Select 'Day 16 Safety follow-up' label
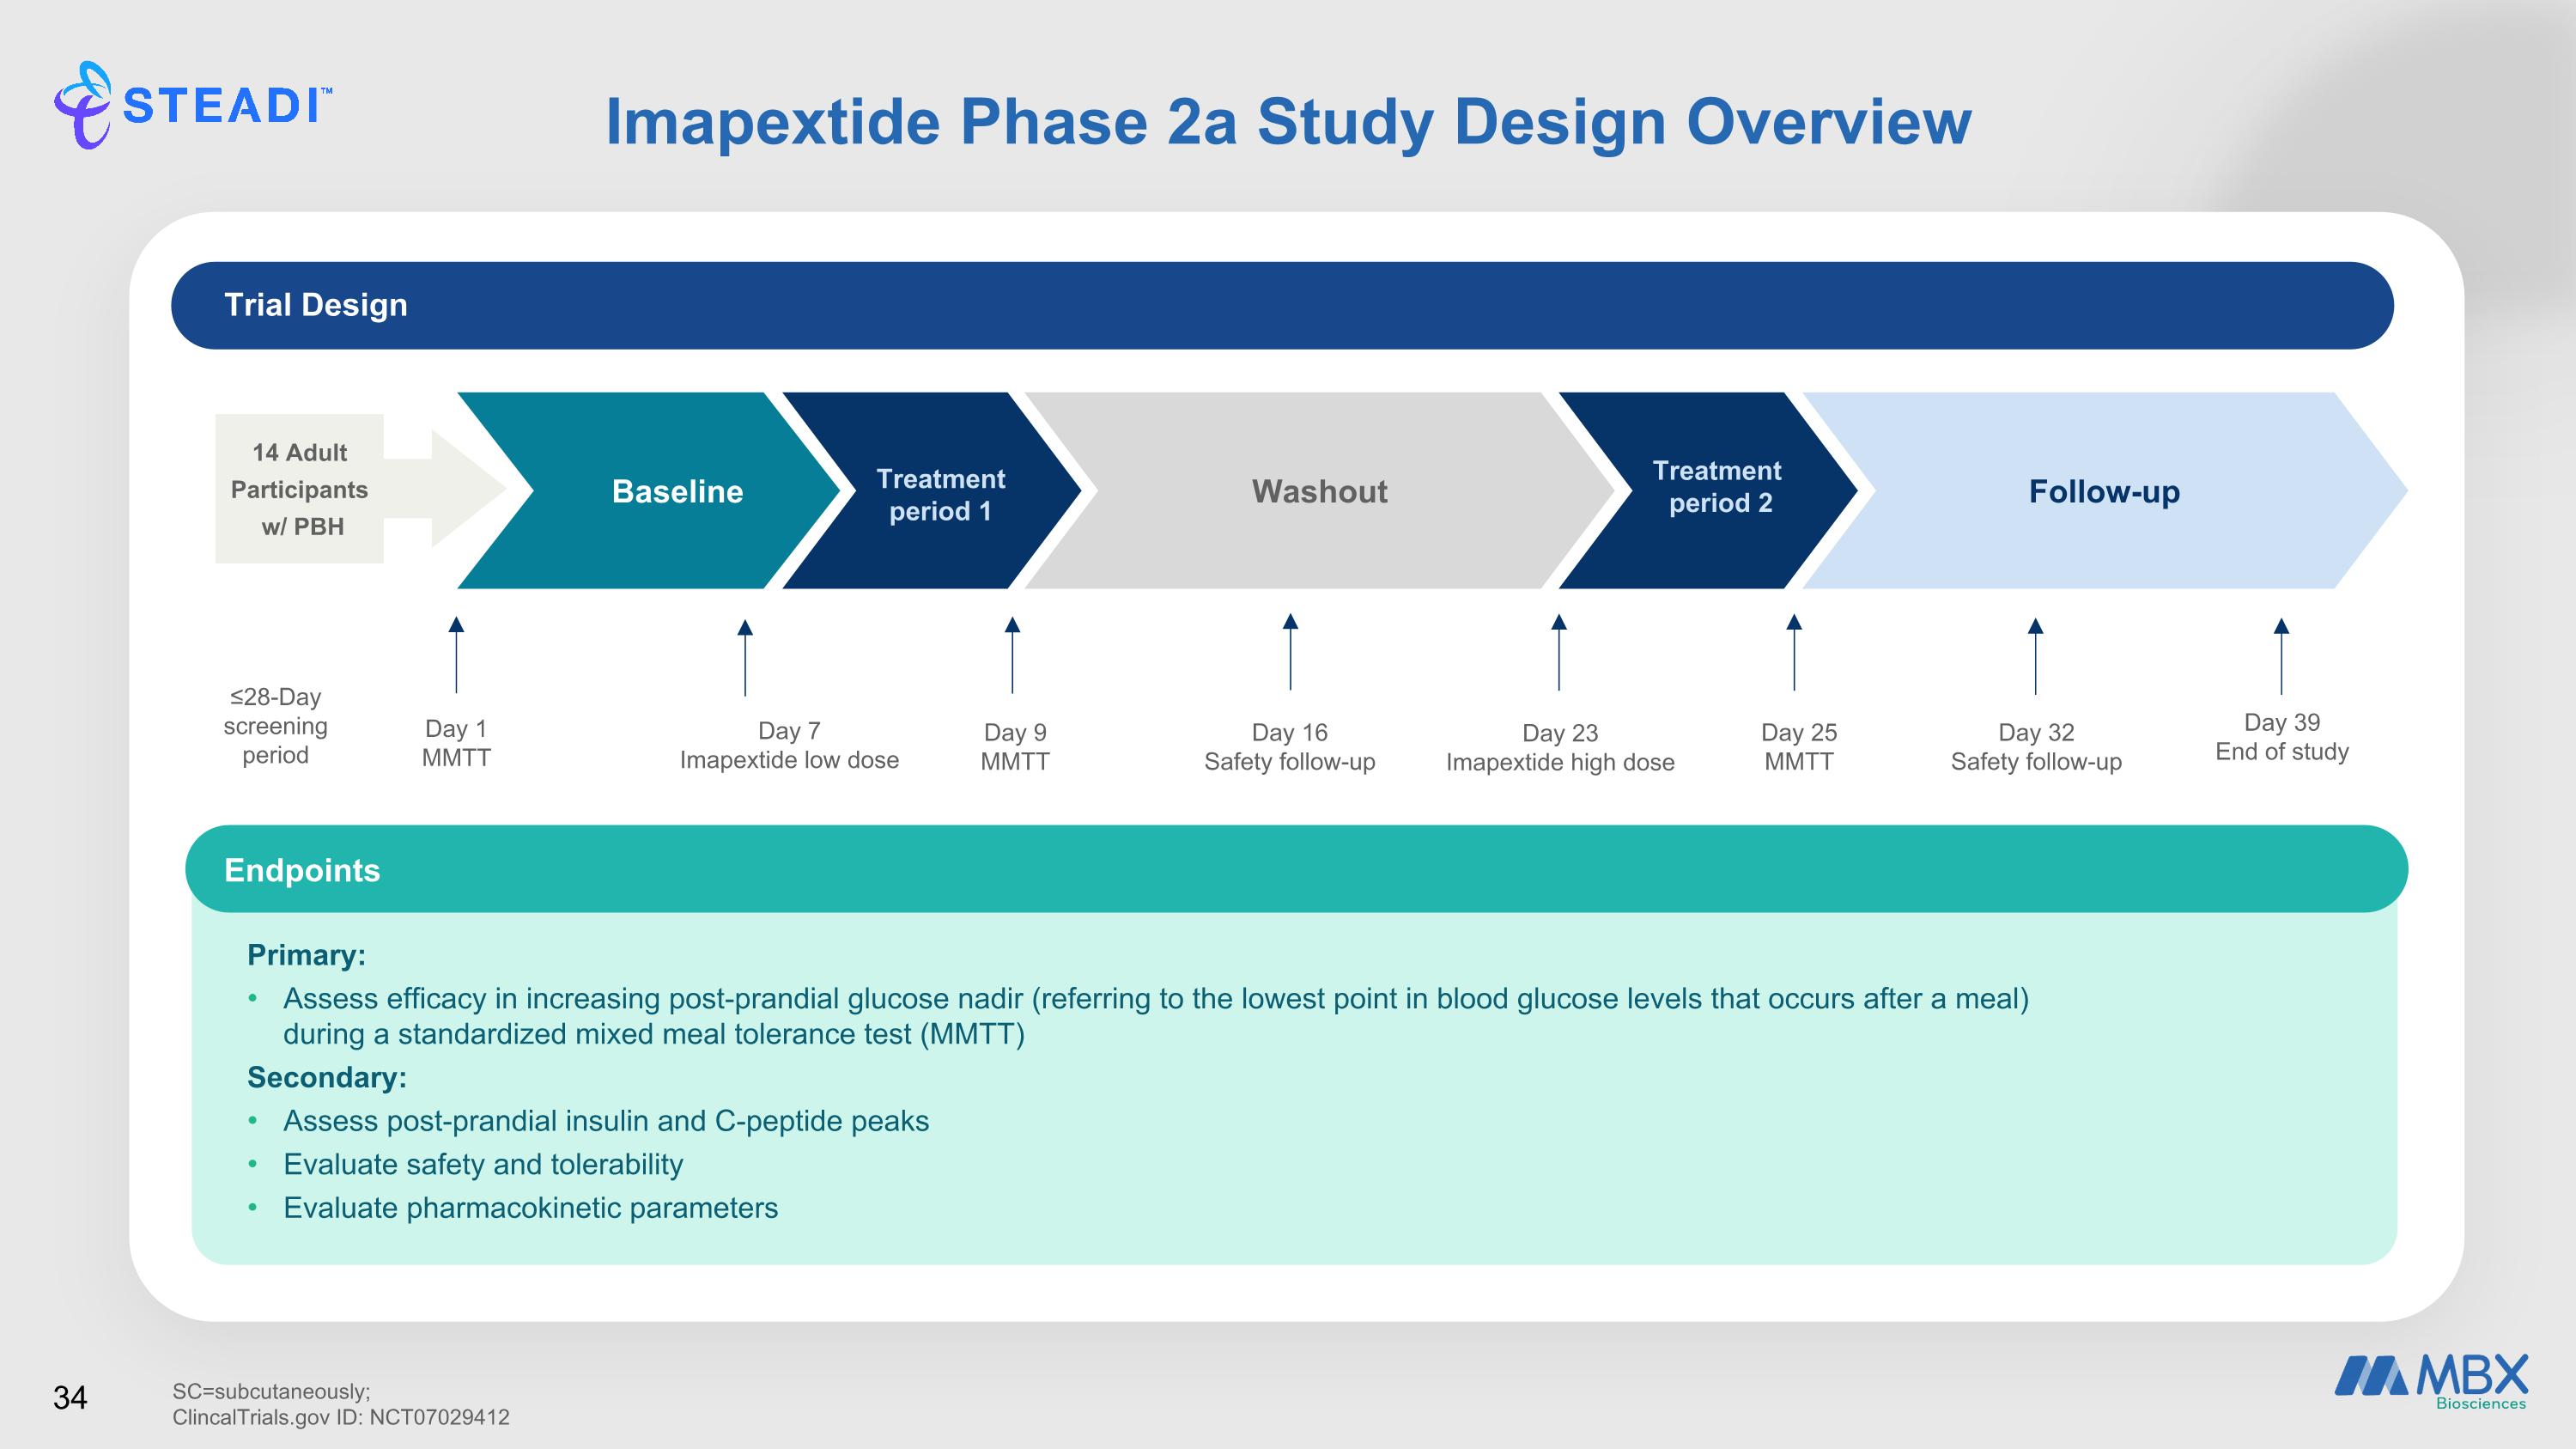The height and width of the screenshot is (1449, 2576). 1290,747
